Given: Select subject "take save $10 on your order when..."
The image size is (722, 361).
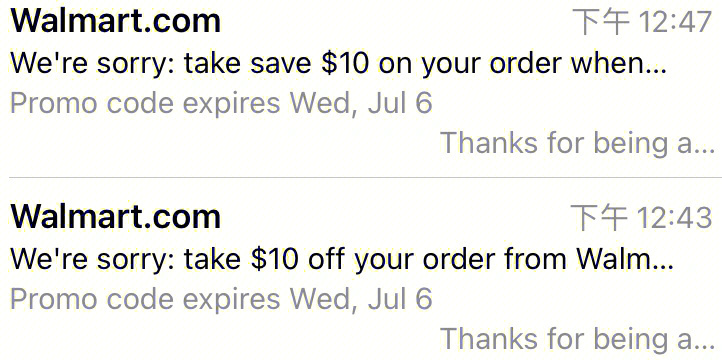Looking at the screenshot, I should pos(425,63).
